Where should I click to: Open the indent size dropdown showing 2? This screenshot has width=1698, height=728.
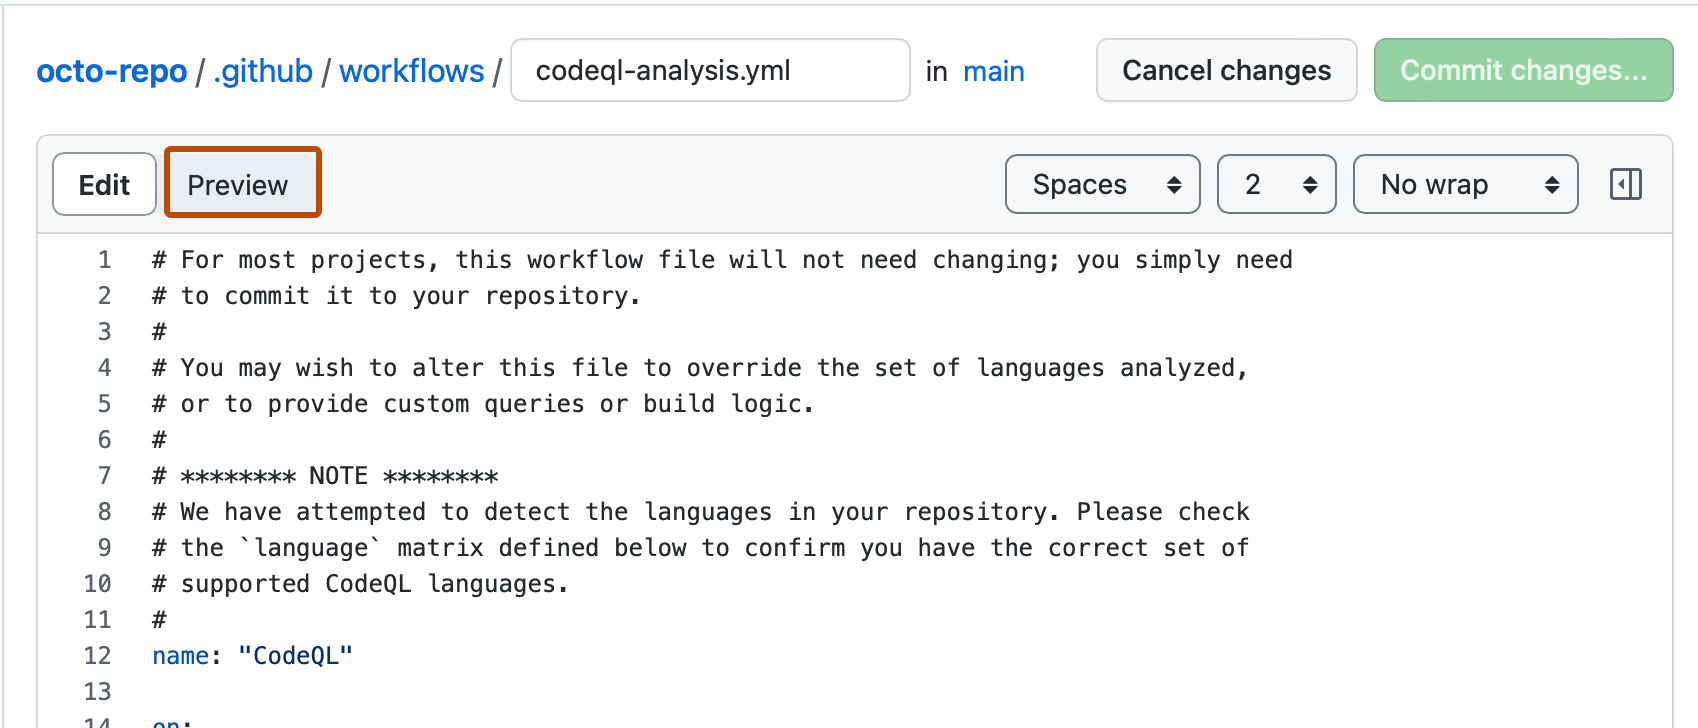[1276, 184]
